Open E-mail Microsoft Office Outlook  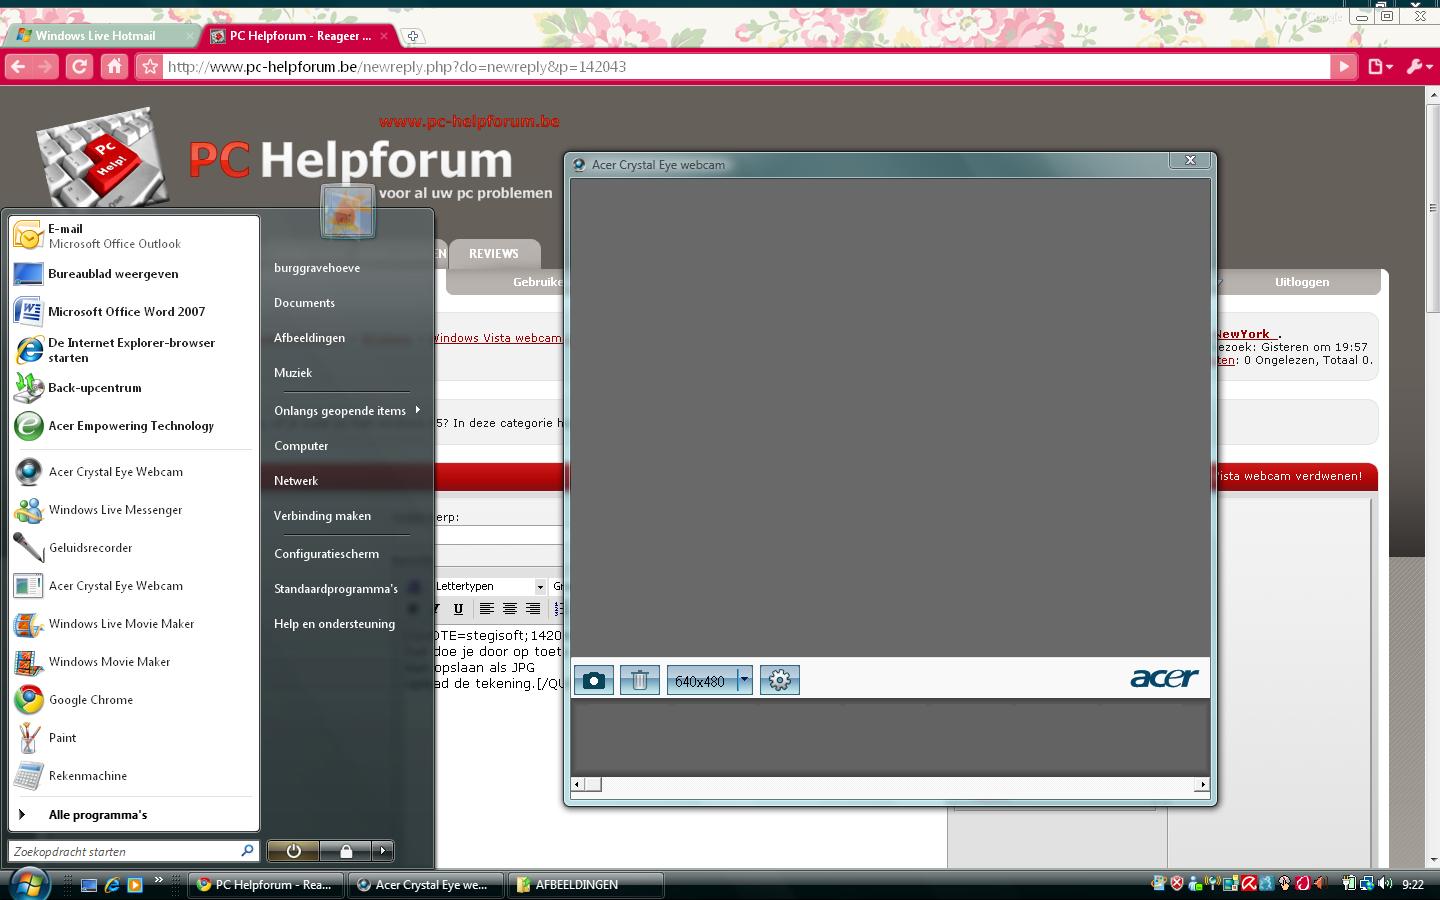coord(134,236)
